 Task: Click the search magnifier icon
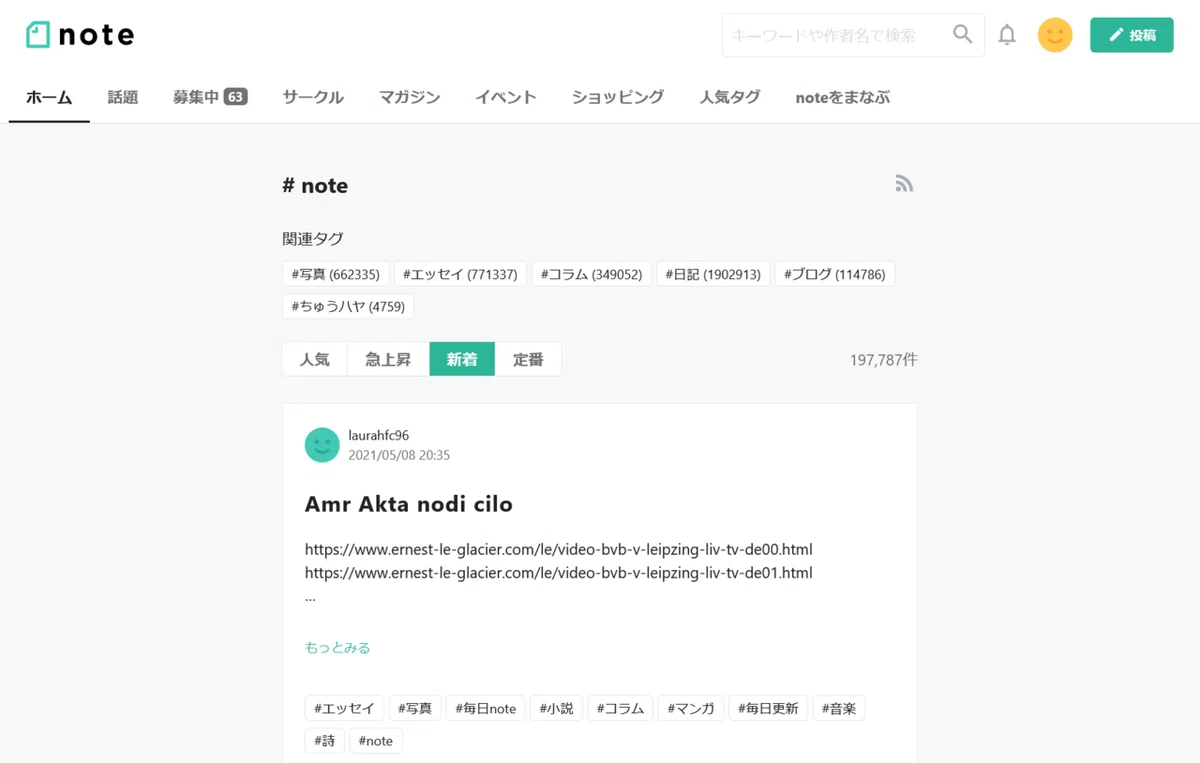point(962,35)
